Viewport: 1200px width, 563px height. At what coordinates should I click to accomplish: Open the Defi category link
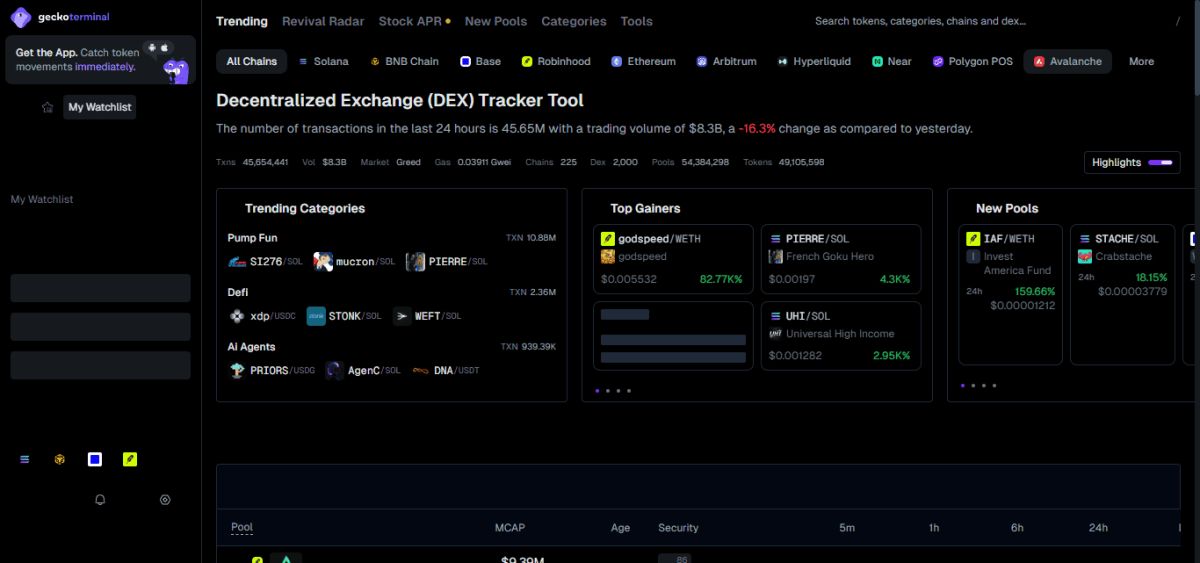coord(238,292)
